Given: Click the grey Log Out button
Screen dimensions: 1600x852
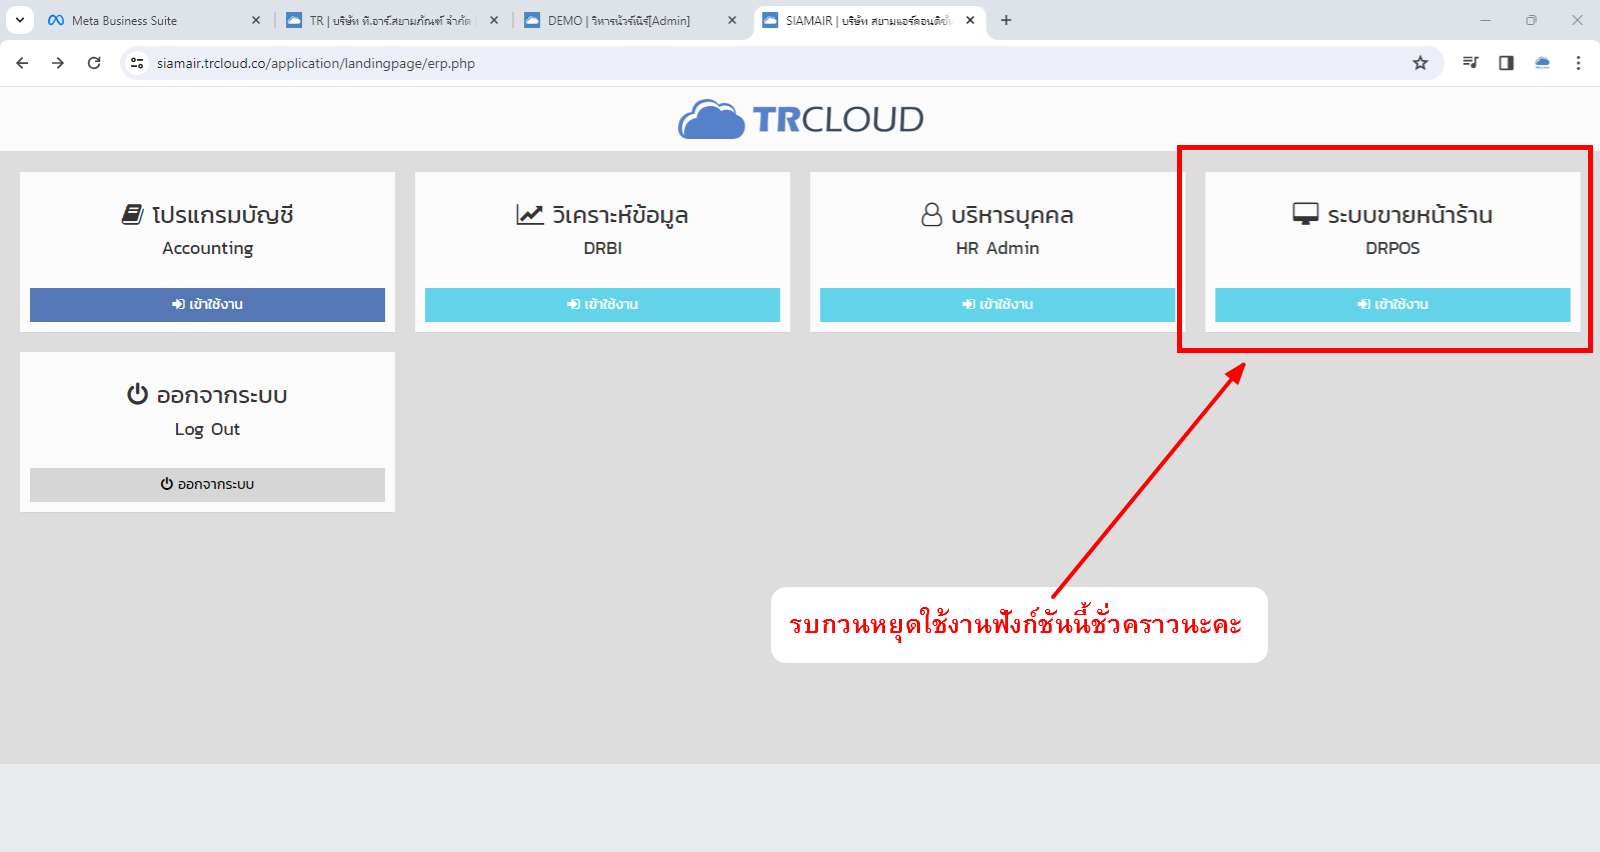Looking at the screenshot, I should (x=207, y=485).
